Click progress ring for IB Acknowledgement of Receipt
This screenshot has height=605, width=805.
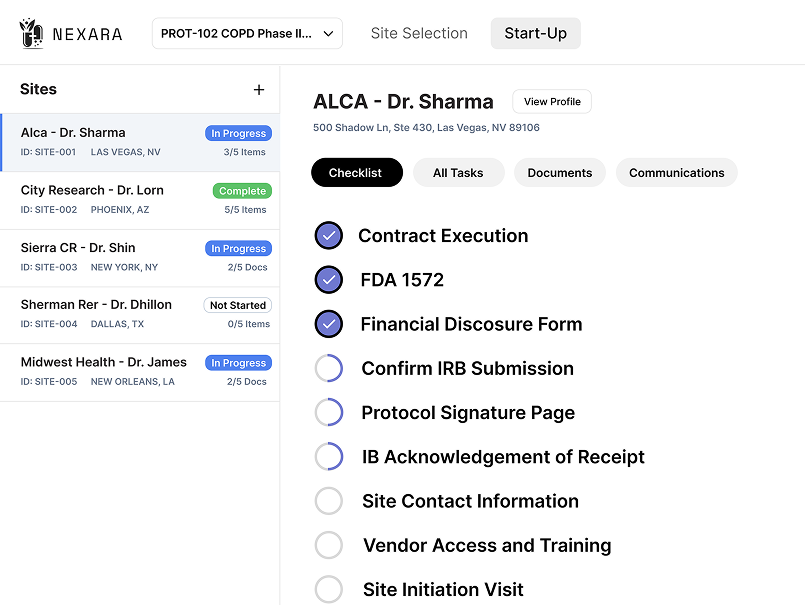coord(329,457)
